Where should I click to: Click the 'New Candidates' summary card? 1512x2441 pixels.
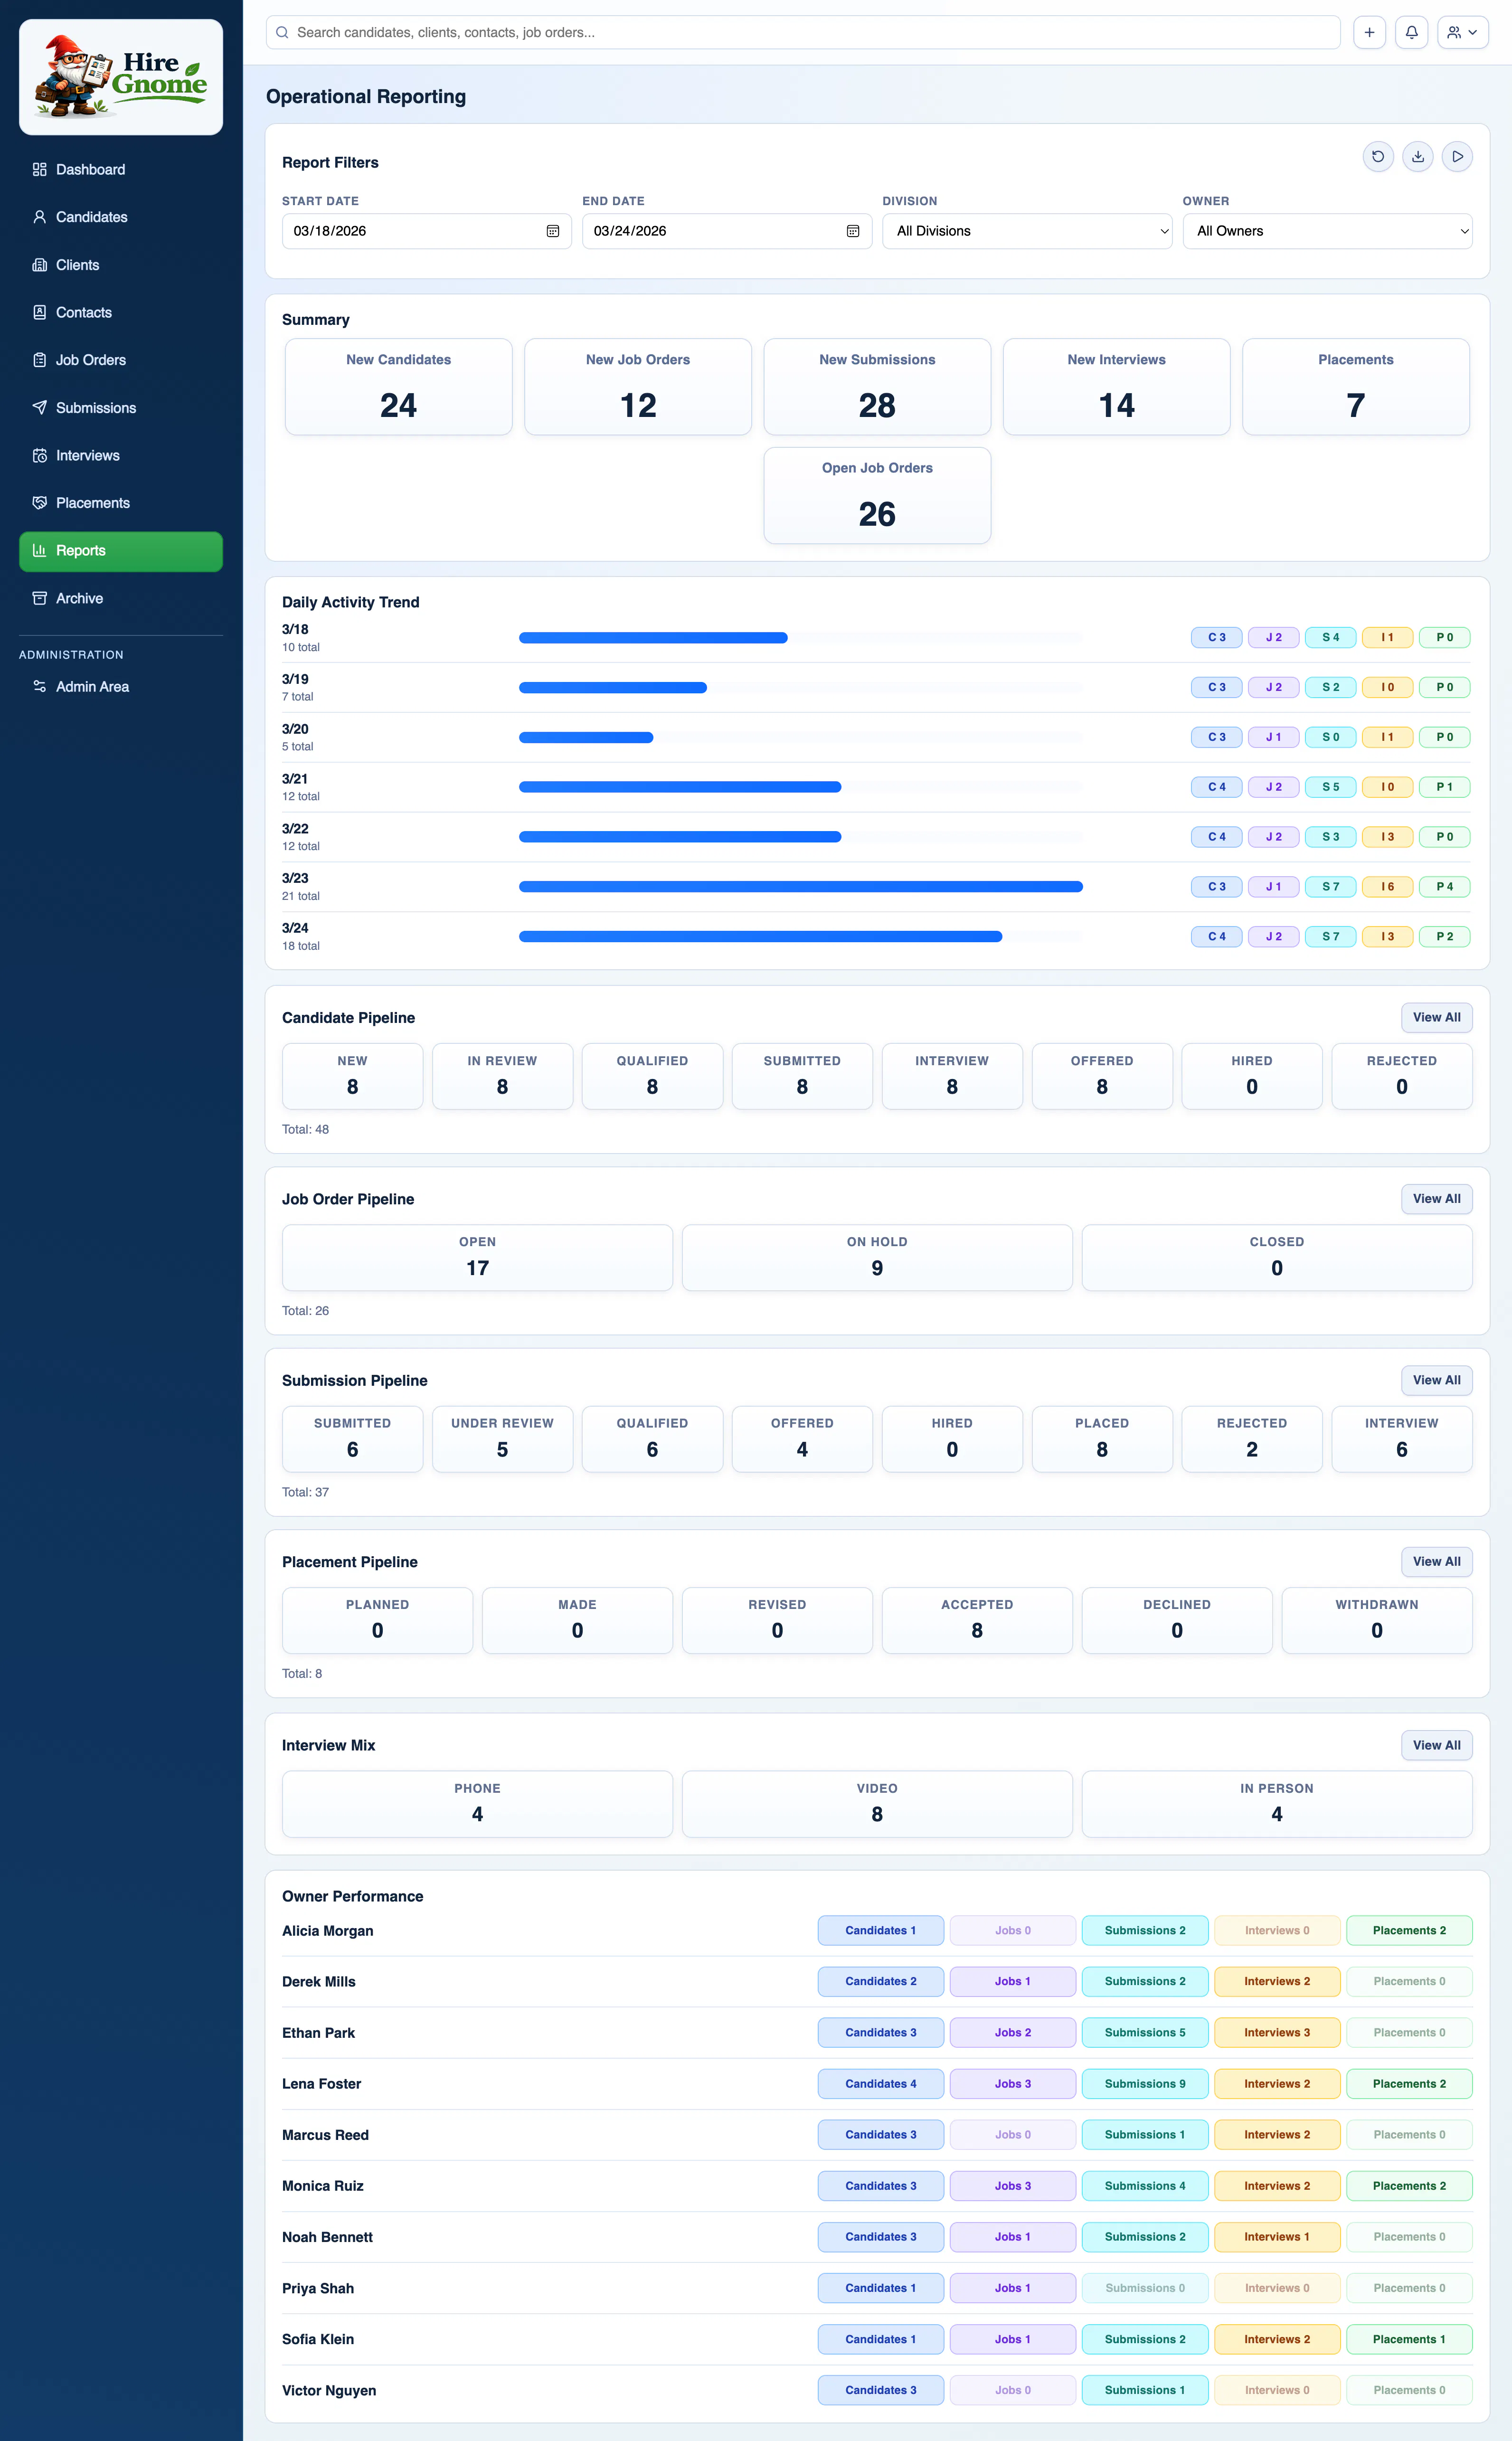[399, 387]
